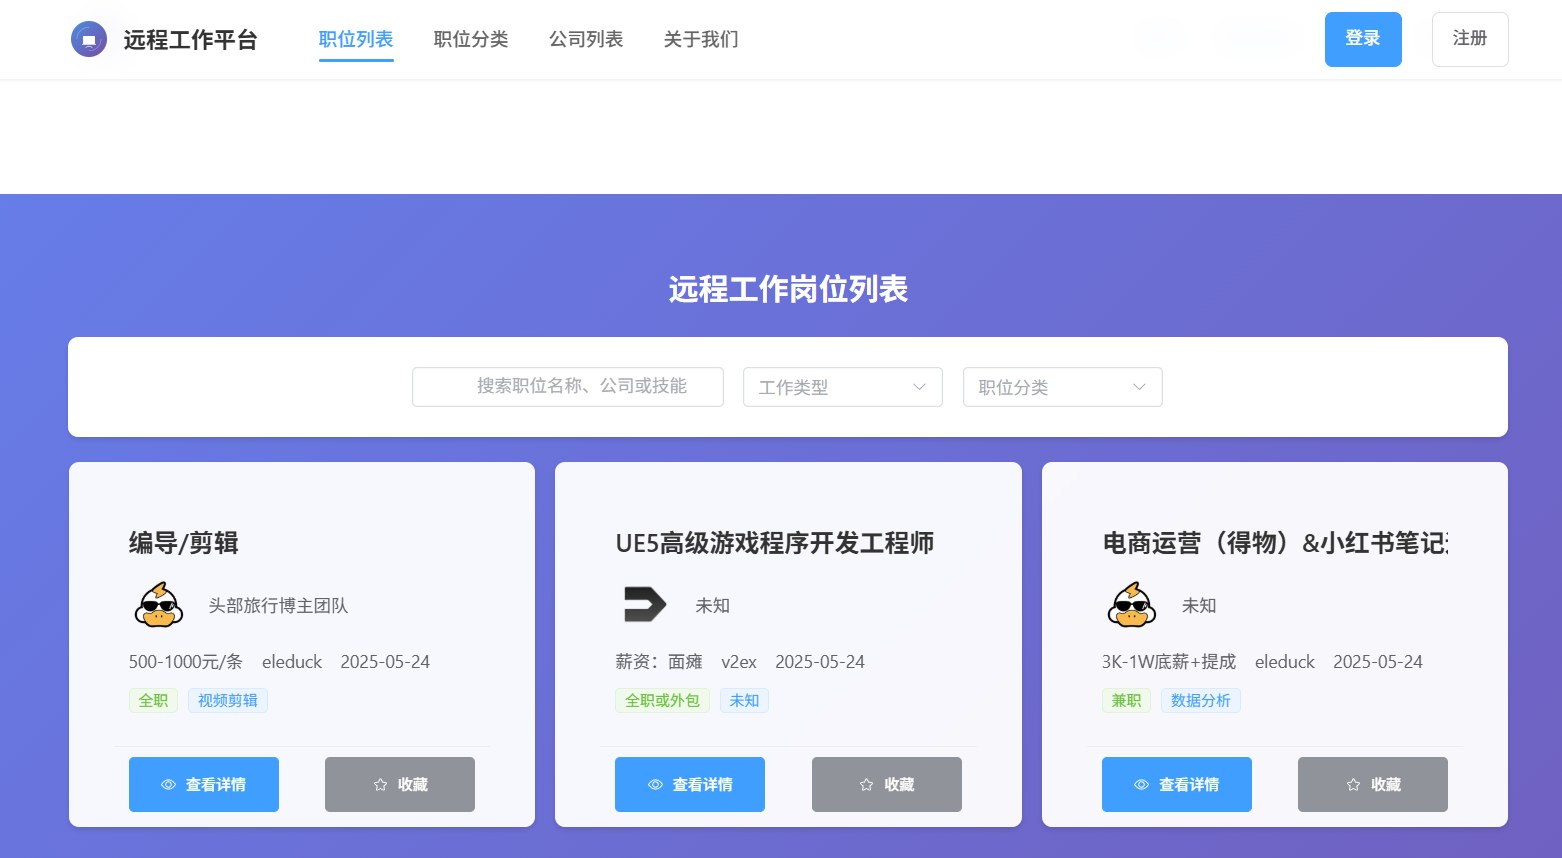Click eye icon in 编导/剪辑 查看详情 button

click(x=169, y=785)
